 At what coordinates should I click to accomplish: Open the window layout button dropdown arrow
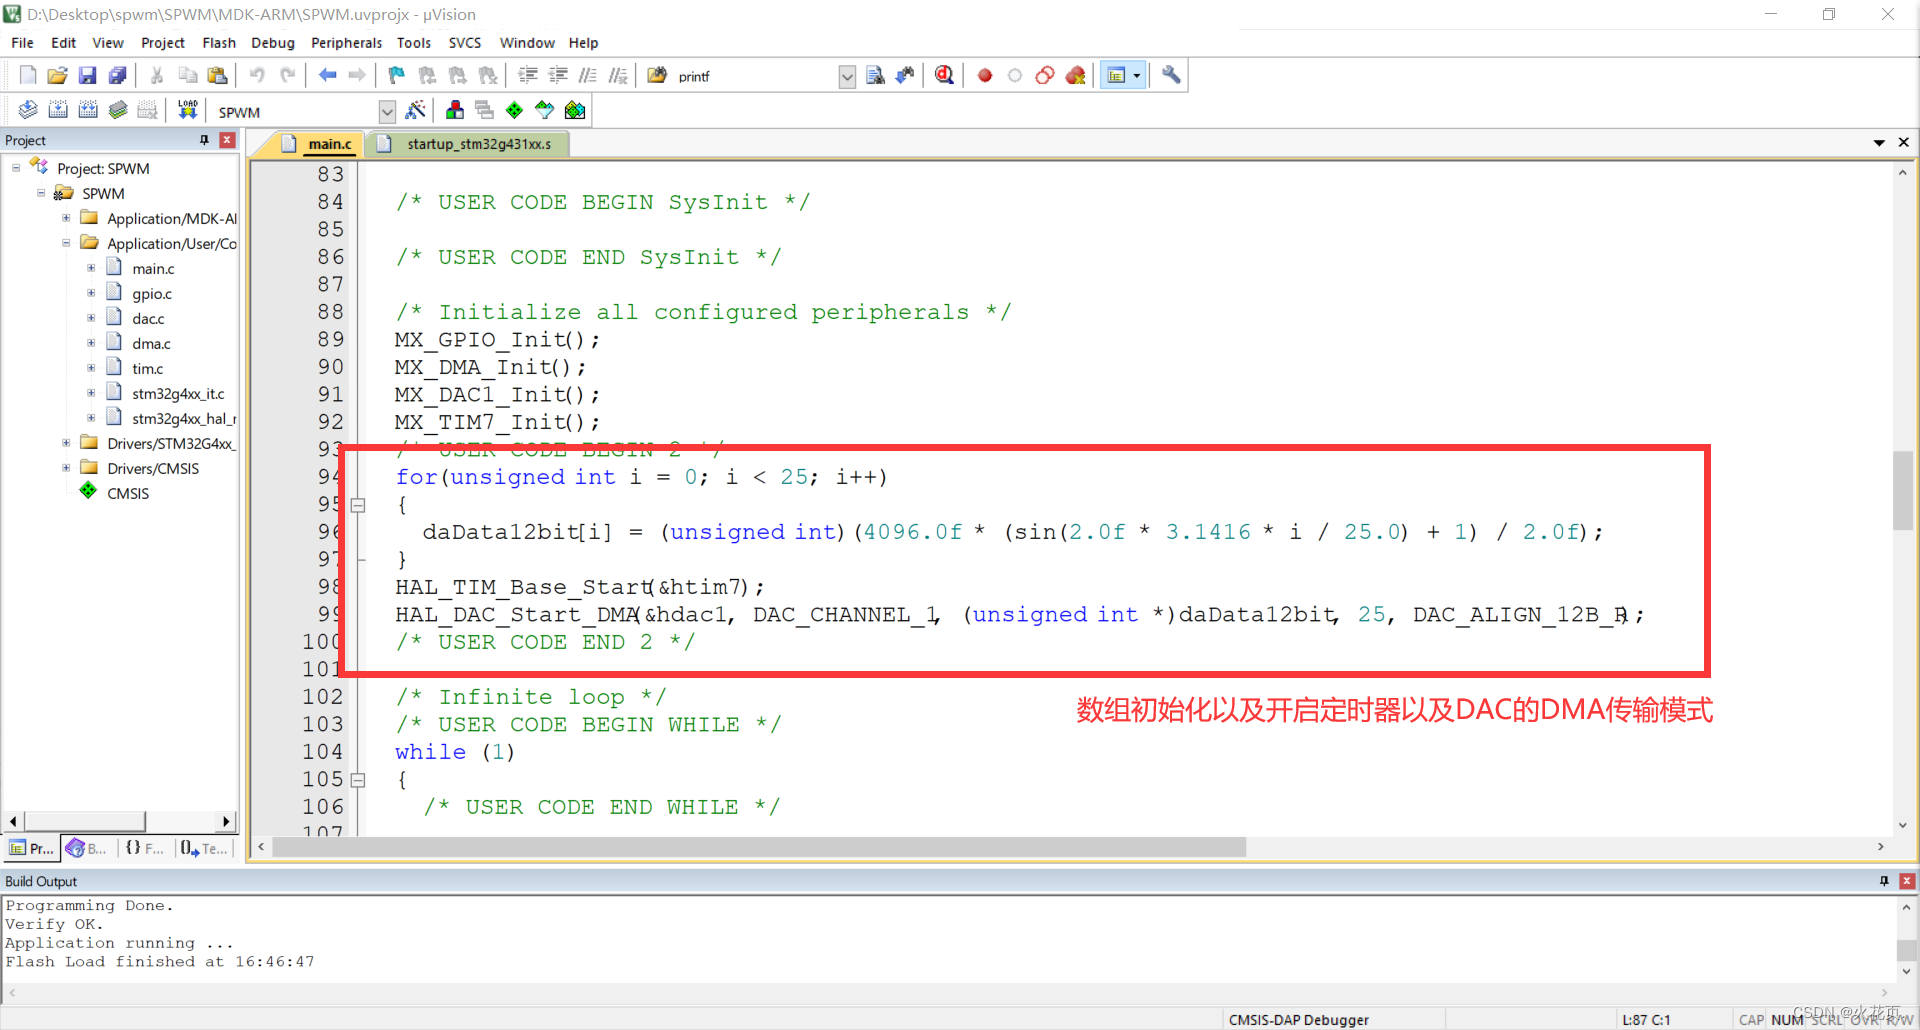(1136, 75)
